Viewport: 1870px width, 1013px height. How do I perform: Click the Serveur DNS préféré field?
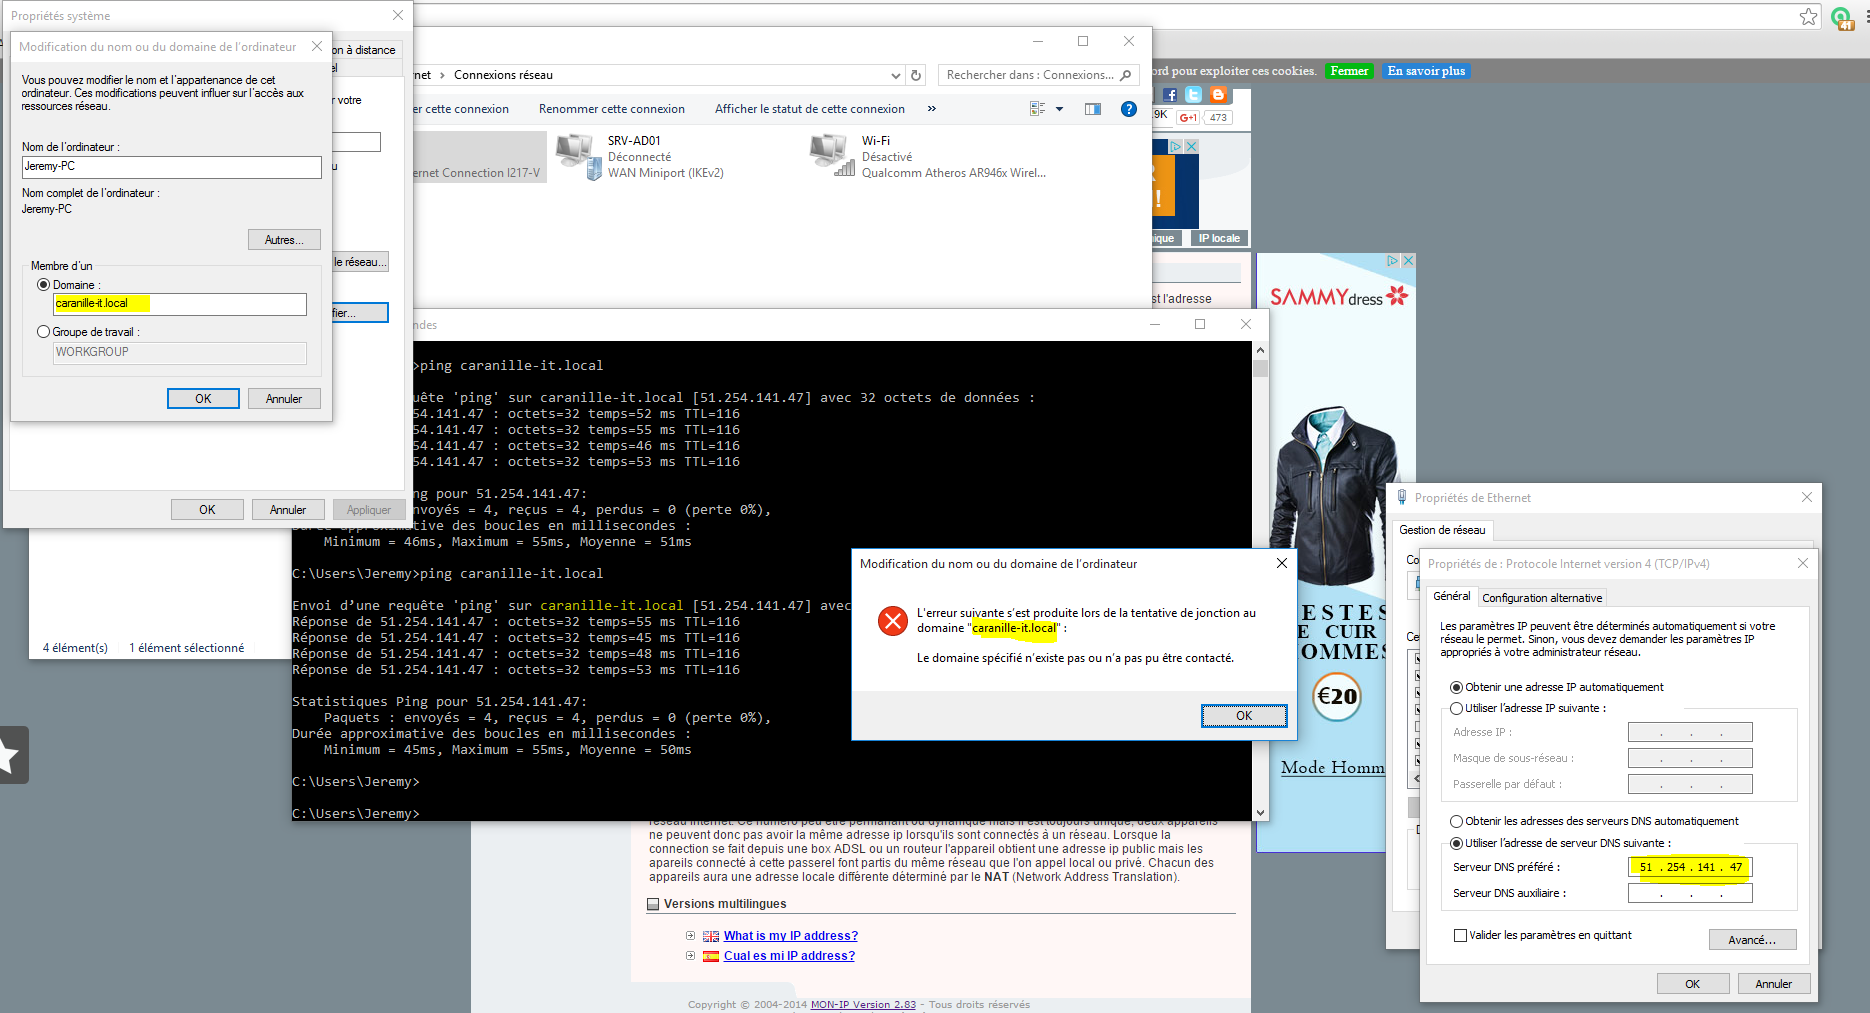(x=1690, y=867)
